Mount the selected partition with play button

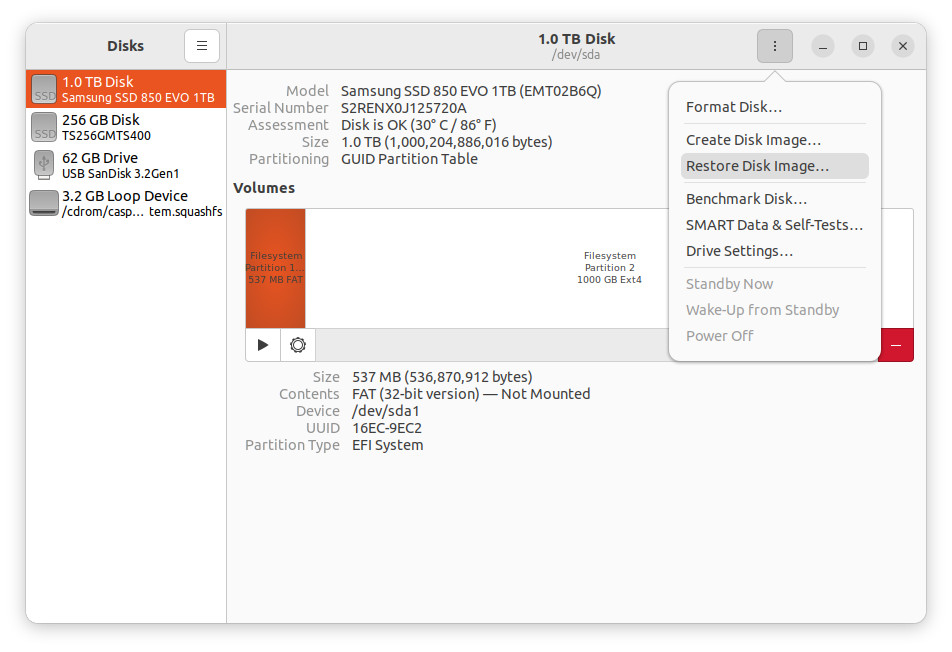263,345
